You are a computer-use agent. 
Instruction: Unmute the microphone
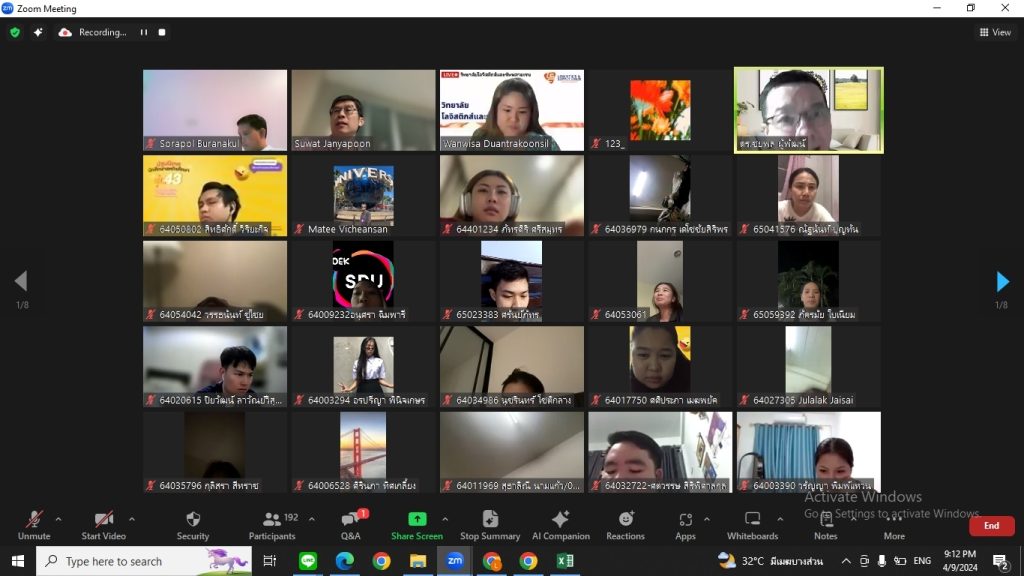[34, 526]
